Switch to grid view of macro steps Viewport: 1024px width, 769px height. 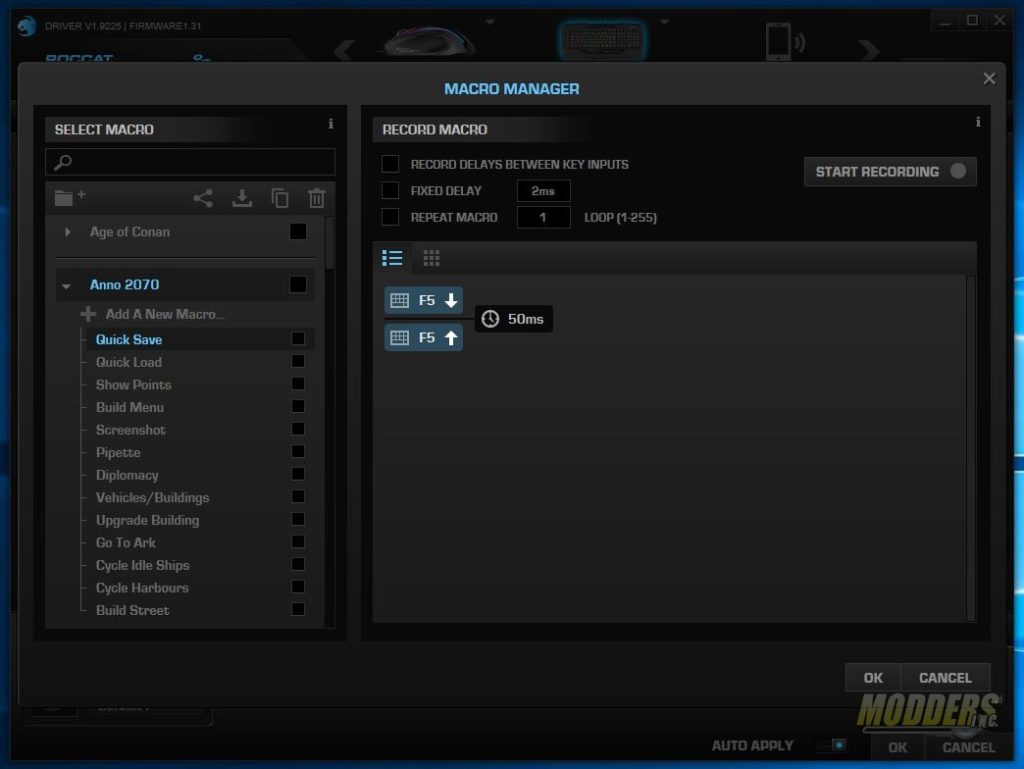click(431, 259)
